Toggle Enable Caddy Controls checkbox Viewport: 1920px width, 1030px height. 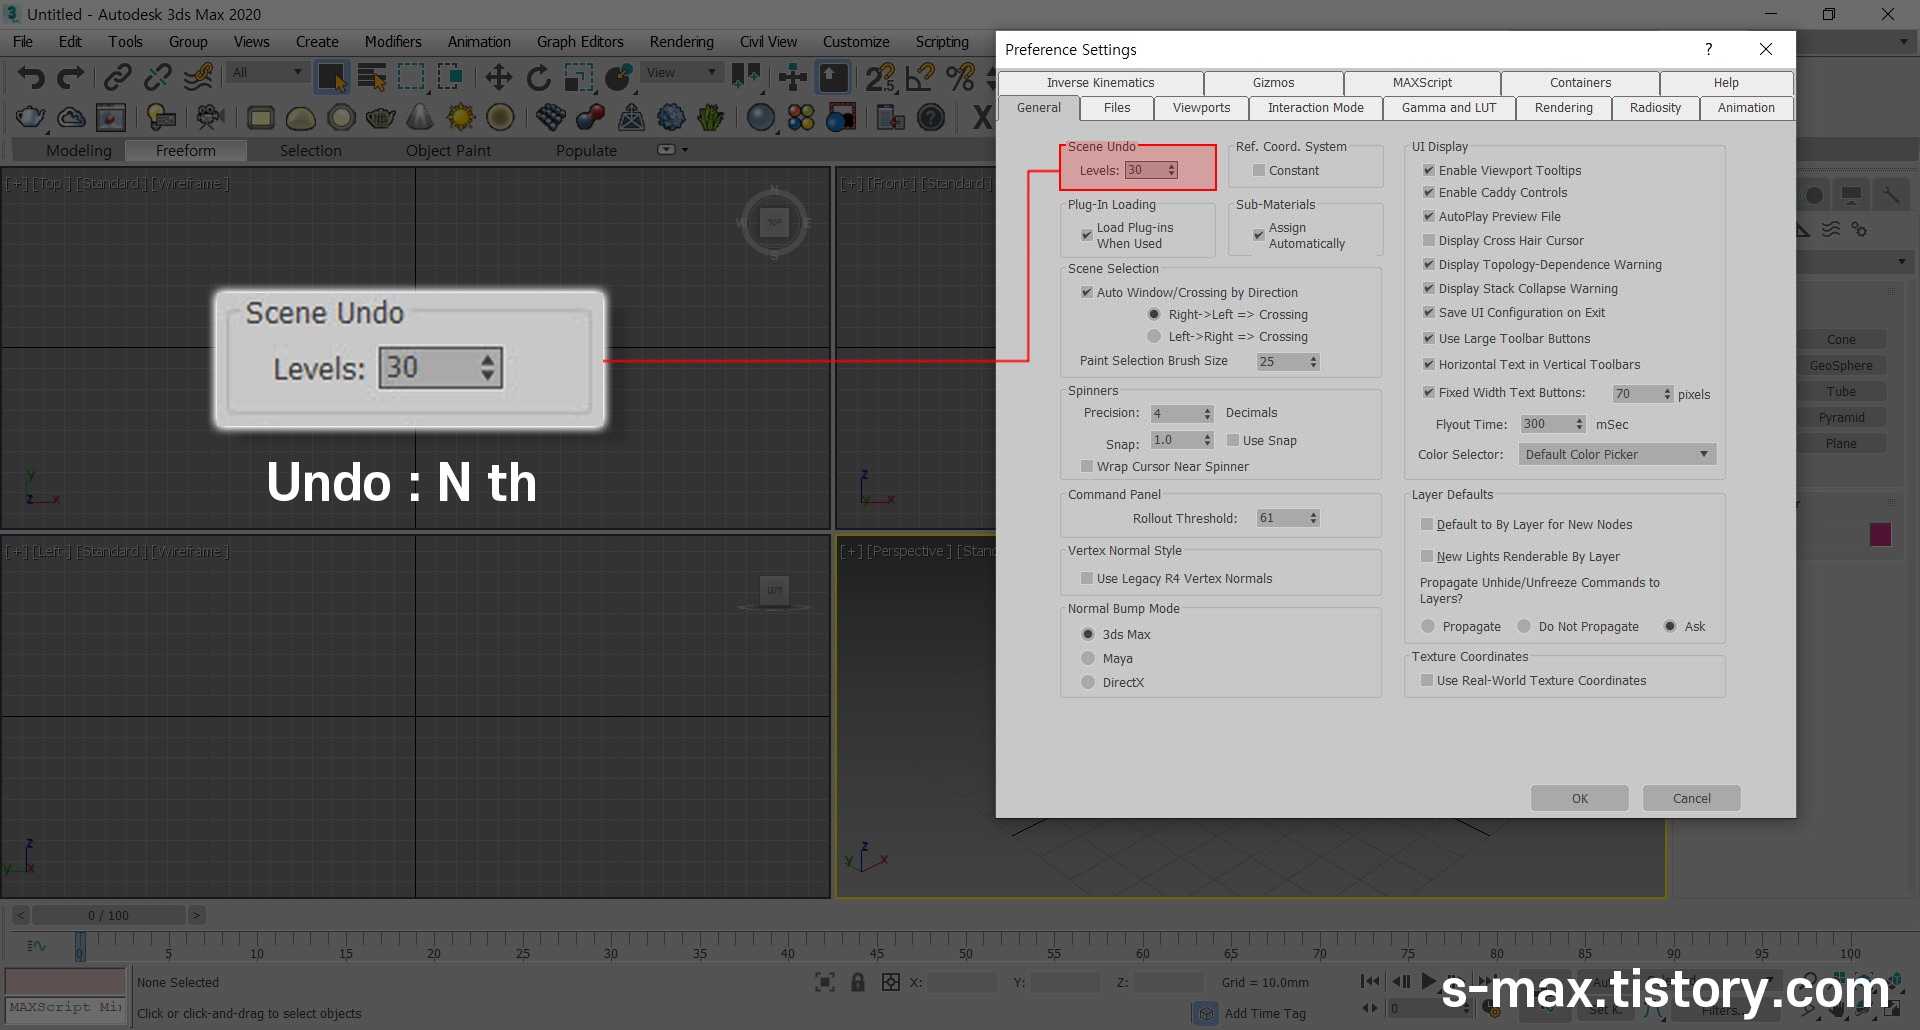(x=1429, y=192)
